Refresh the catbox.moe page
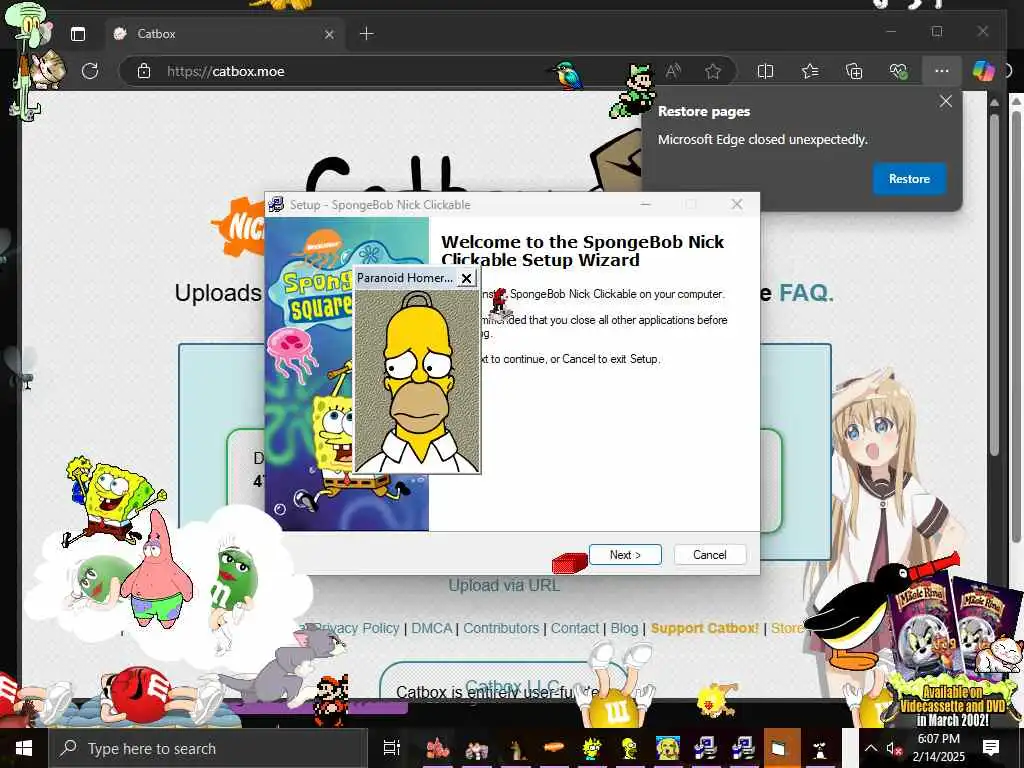This screenshot has height=768, width=1024. point(90,71)
